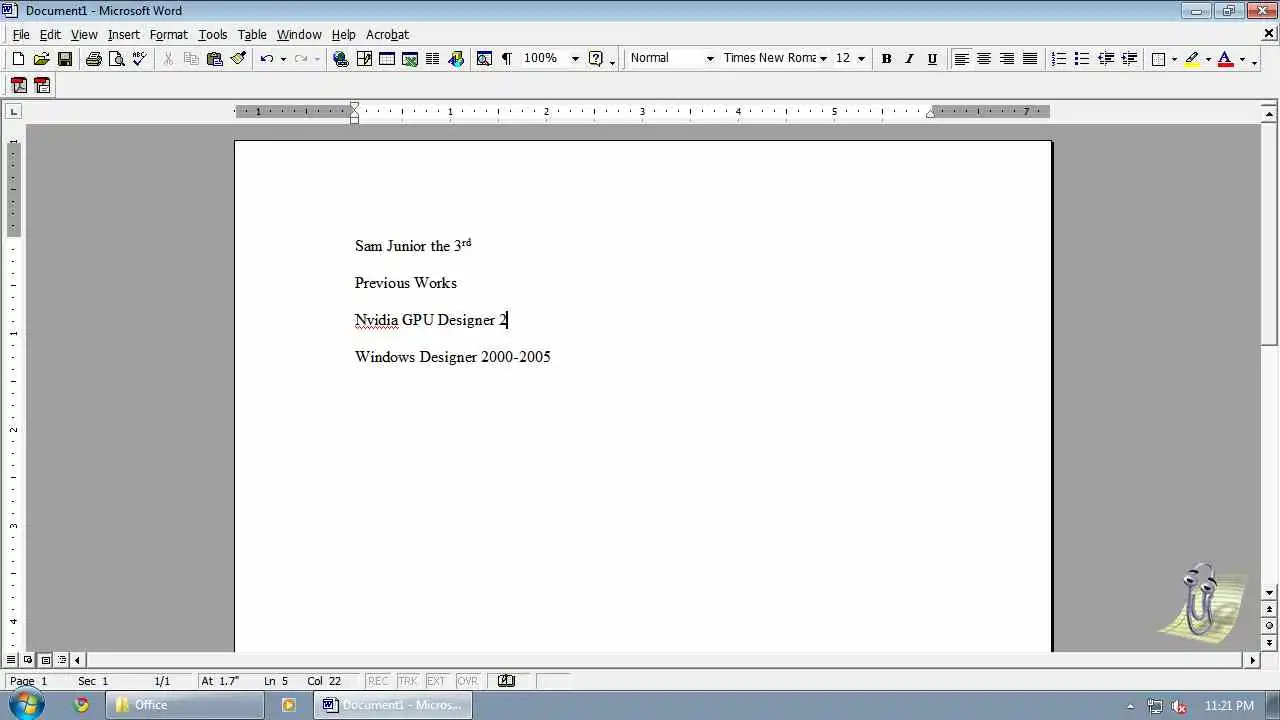Justify the paragraph text

point(1030,59)
